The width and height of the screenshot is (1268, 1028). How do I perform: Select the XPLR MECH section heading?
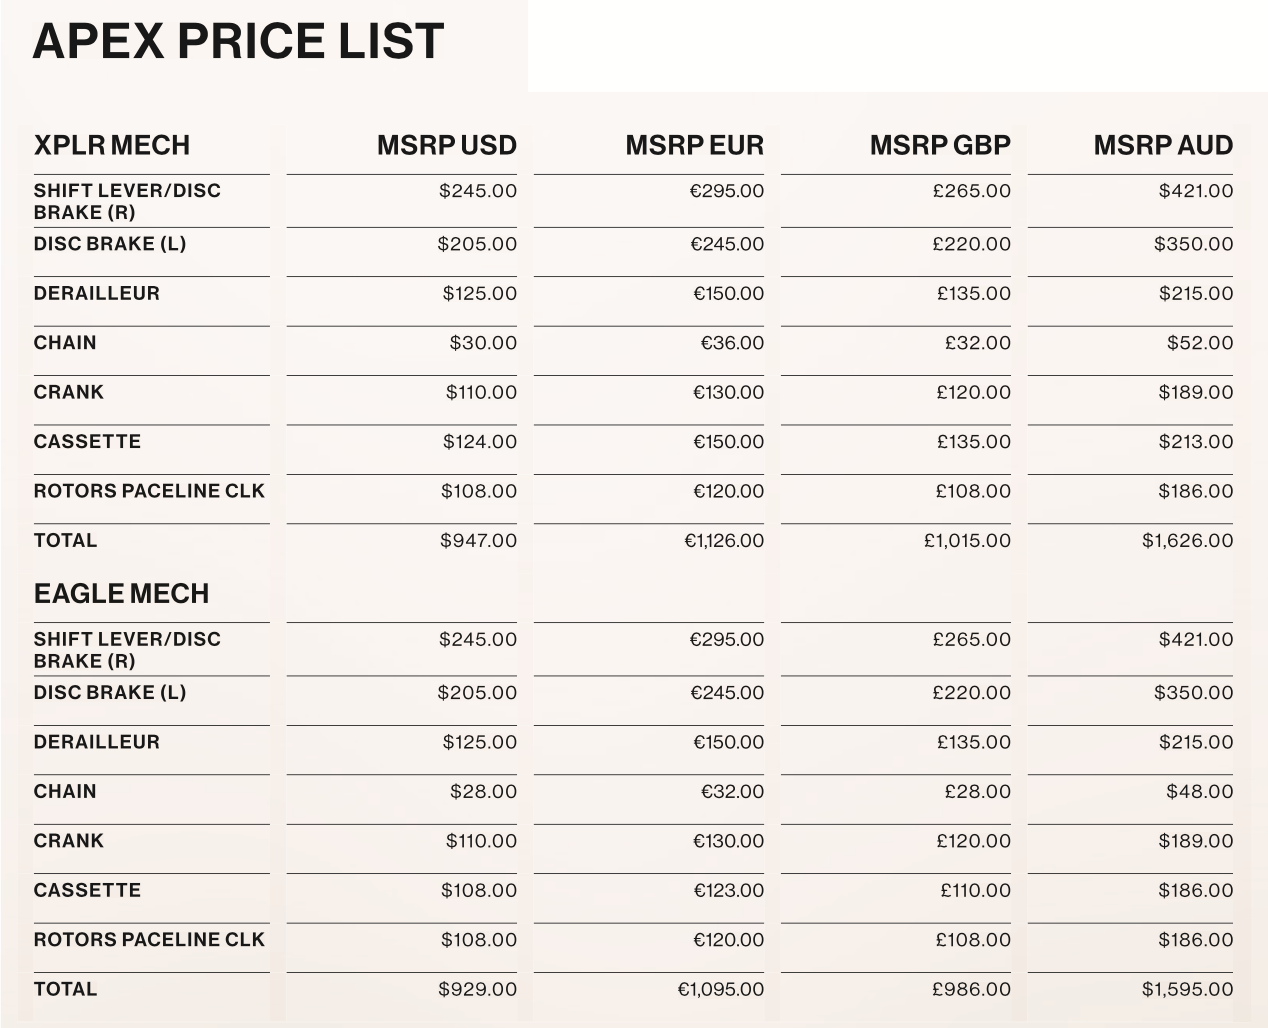point(111,146)
